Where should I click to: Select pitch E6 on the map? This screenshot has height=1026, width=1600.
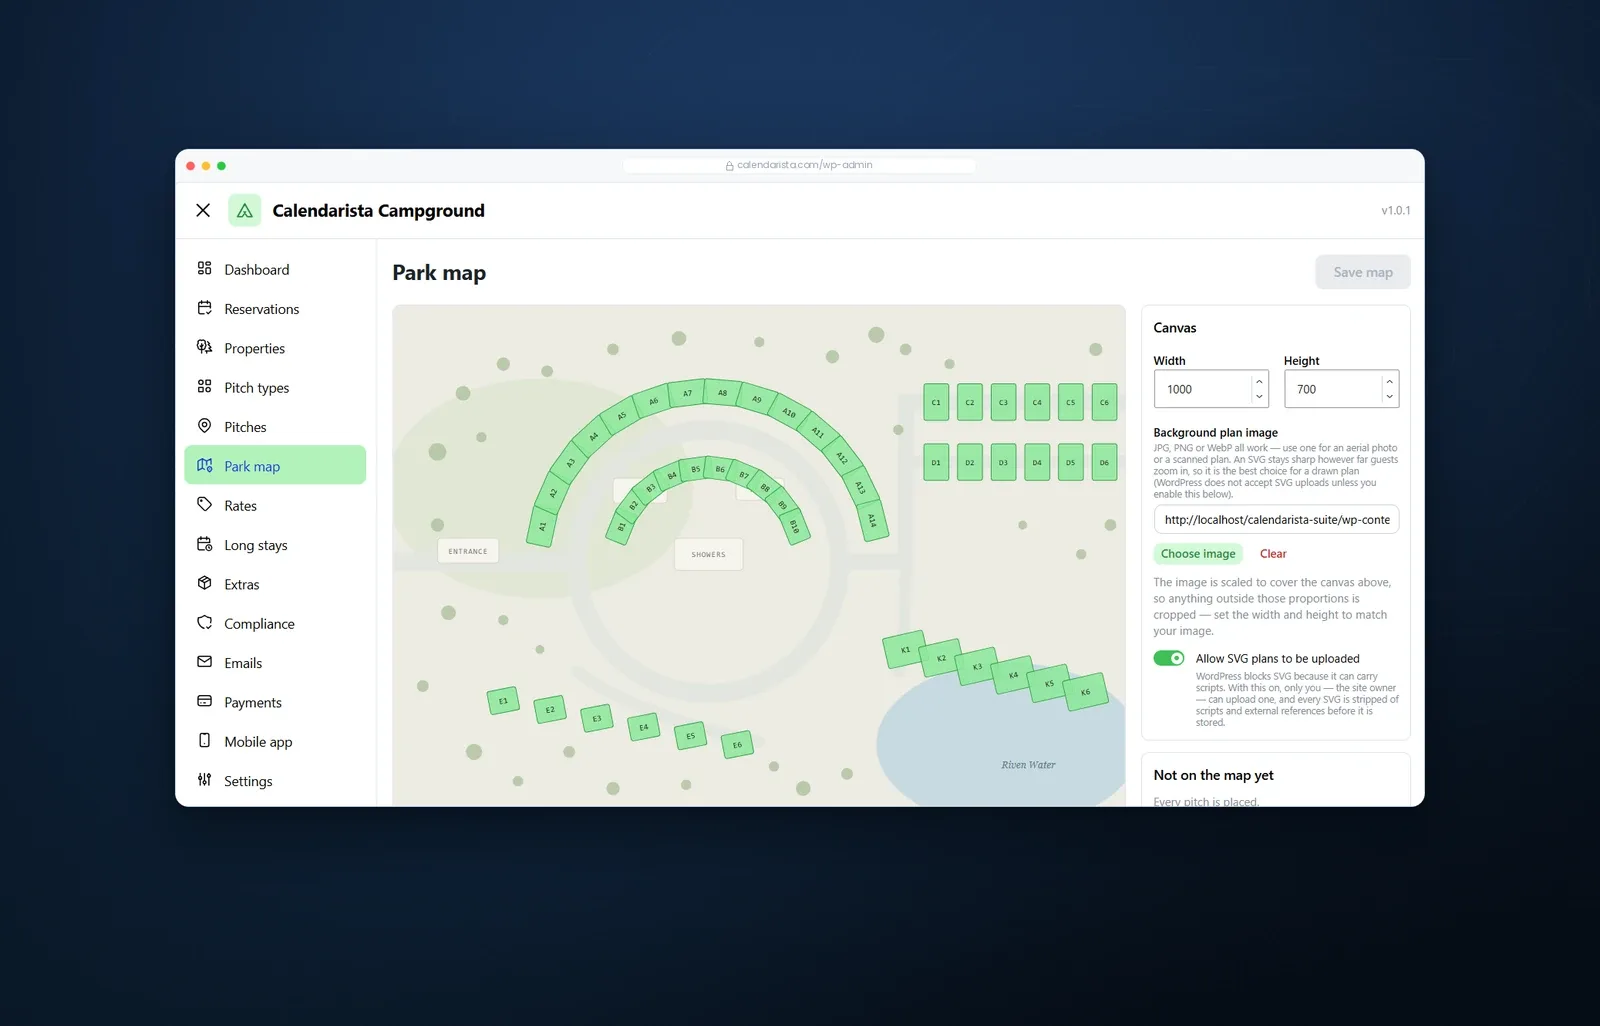737,744
